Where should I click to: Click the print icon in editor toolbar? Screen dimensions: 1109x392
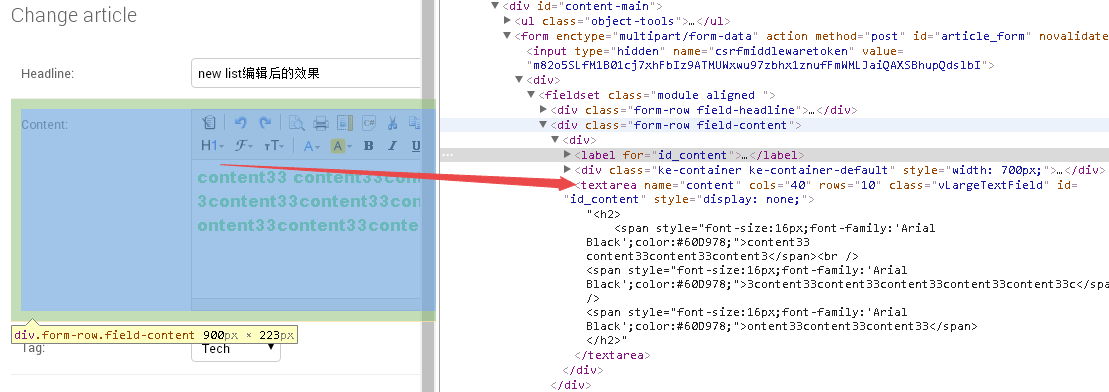point(321,123)
